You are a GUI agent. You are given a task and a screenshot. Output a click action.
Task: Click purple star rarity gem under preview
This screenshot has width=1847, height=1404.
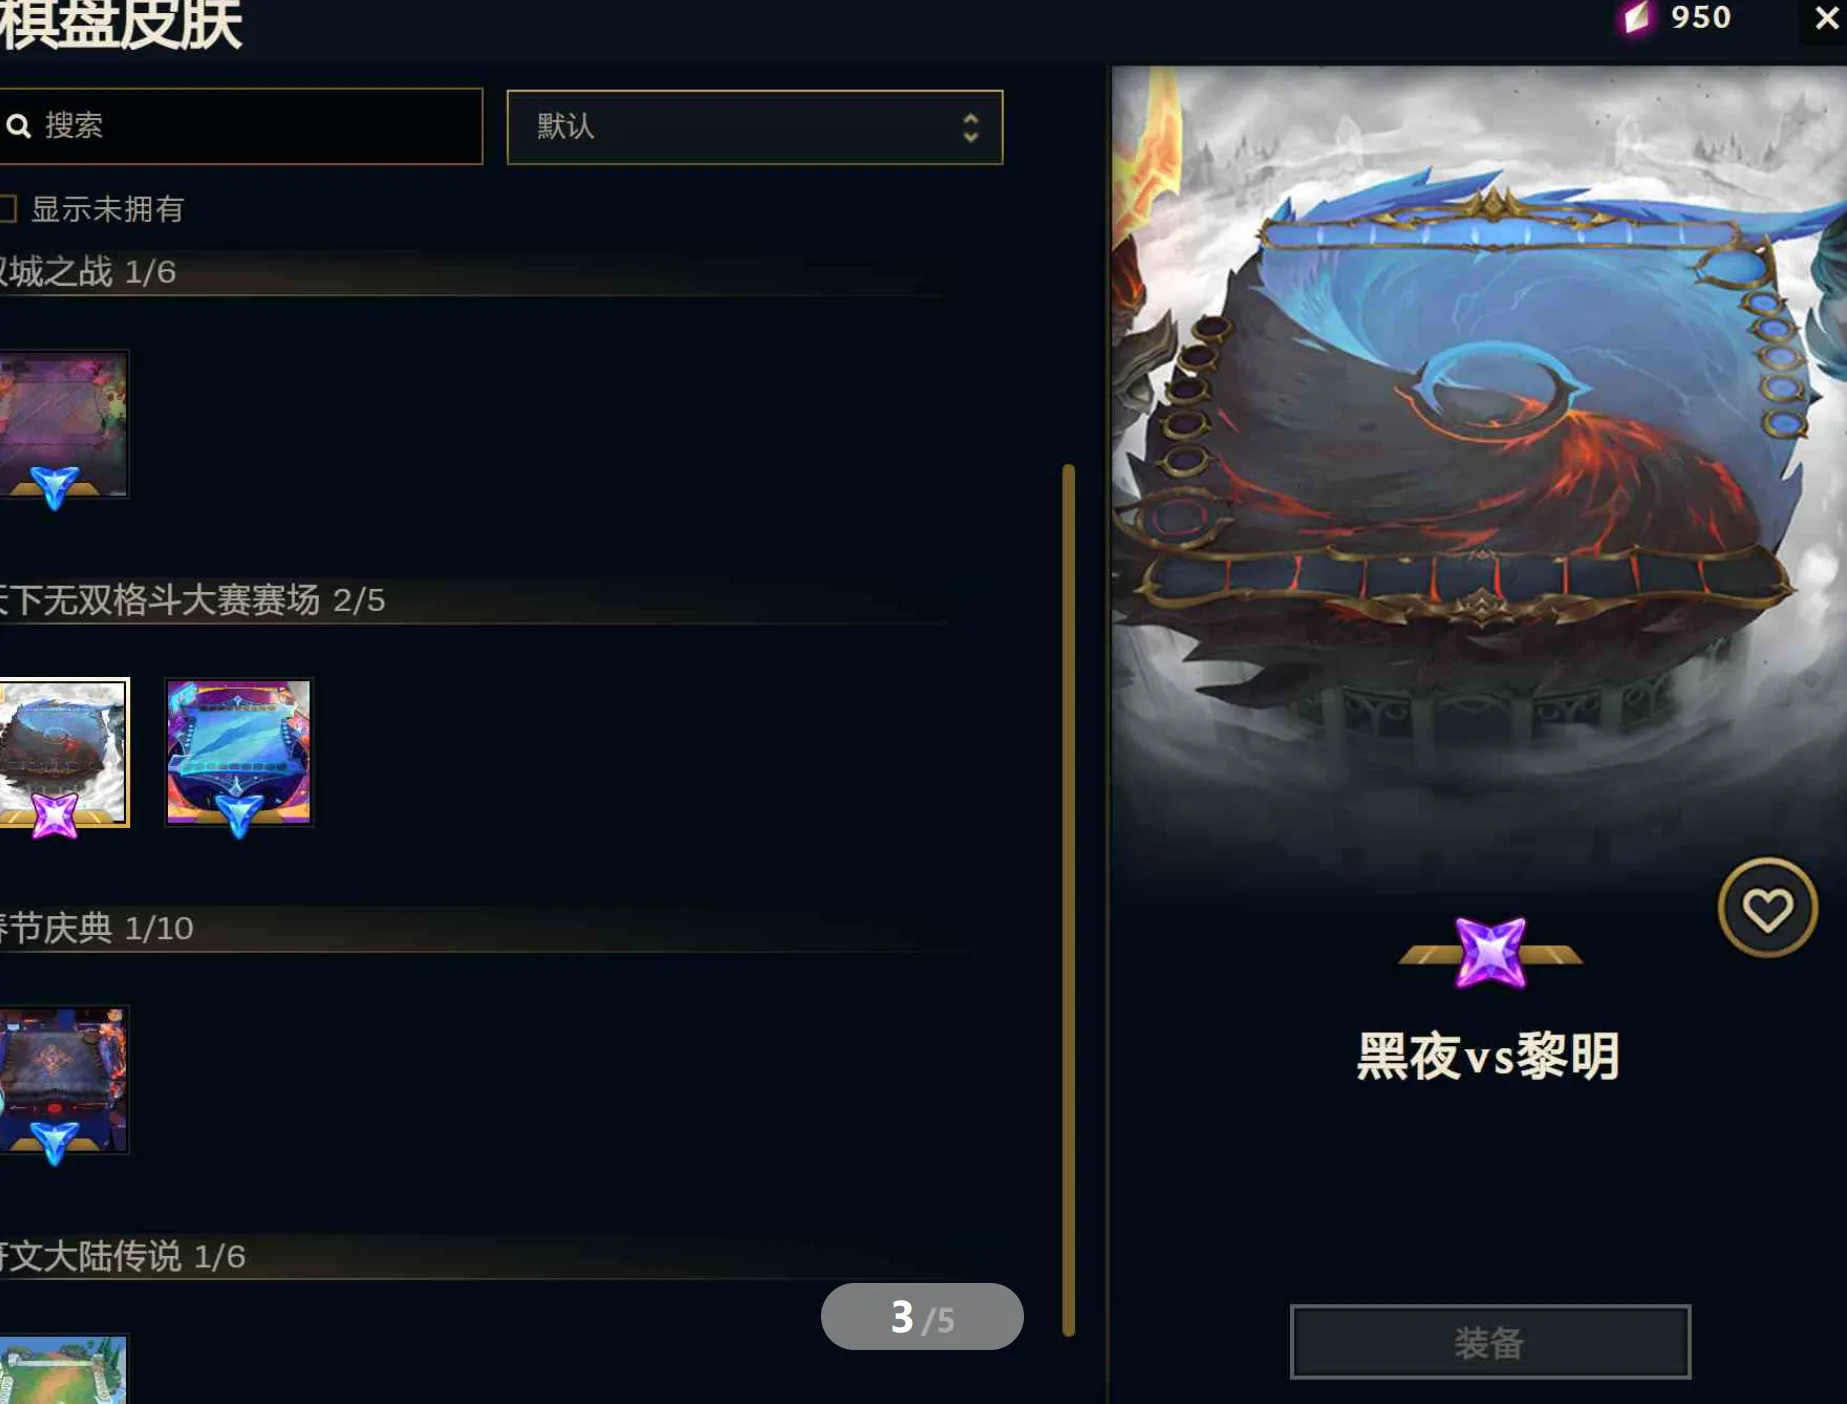pos(1490,952)
